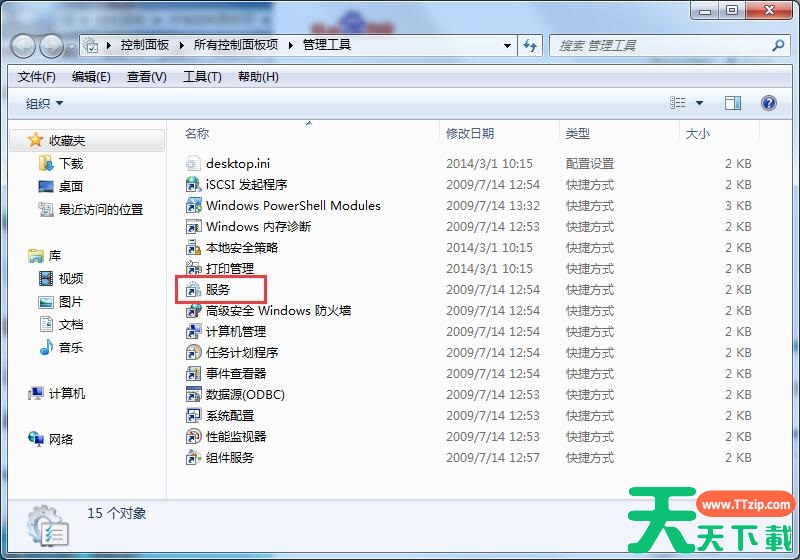Select the 数据源(ODBC) icon

193,395
